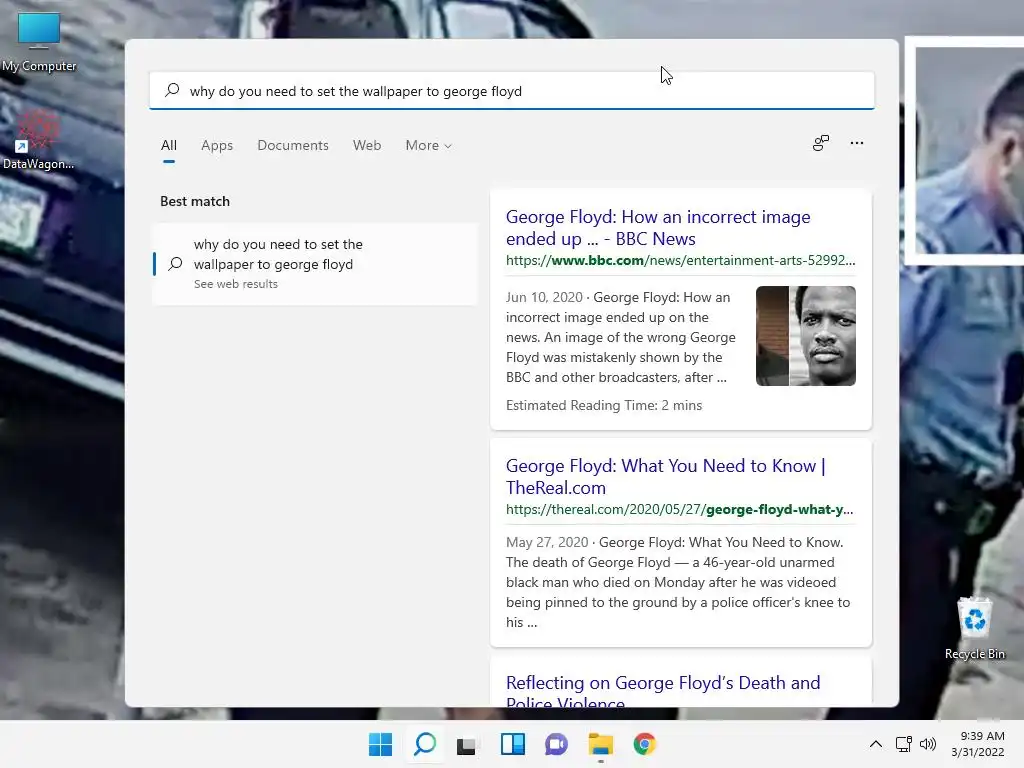
Task: Click See web results under best match
Action: coord(236,284)
